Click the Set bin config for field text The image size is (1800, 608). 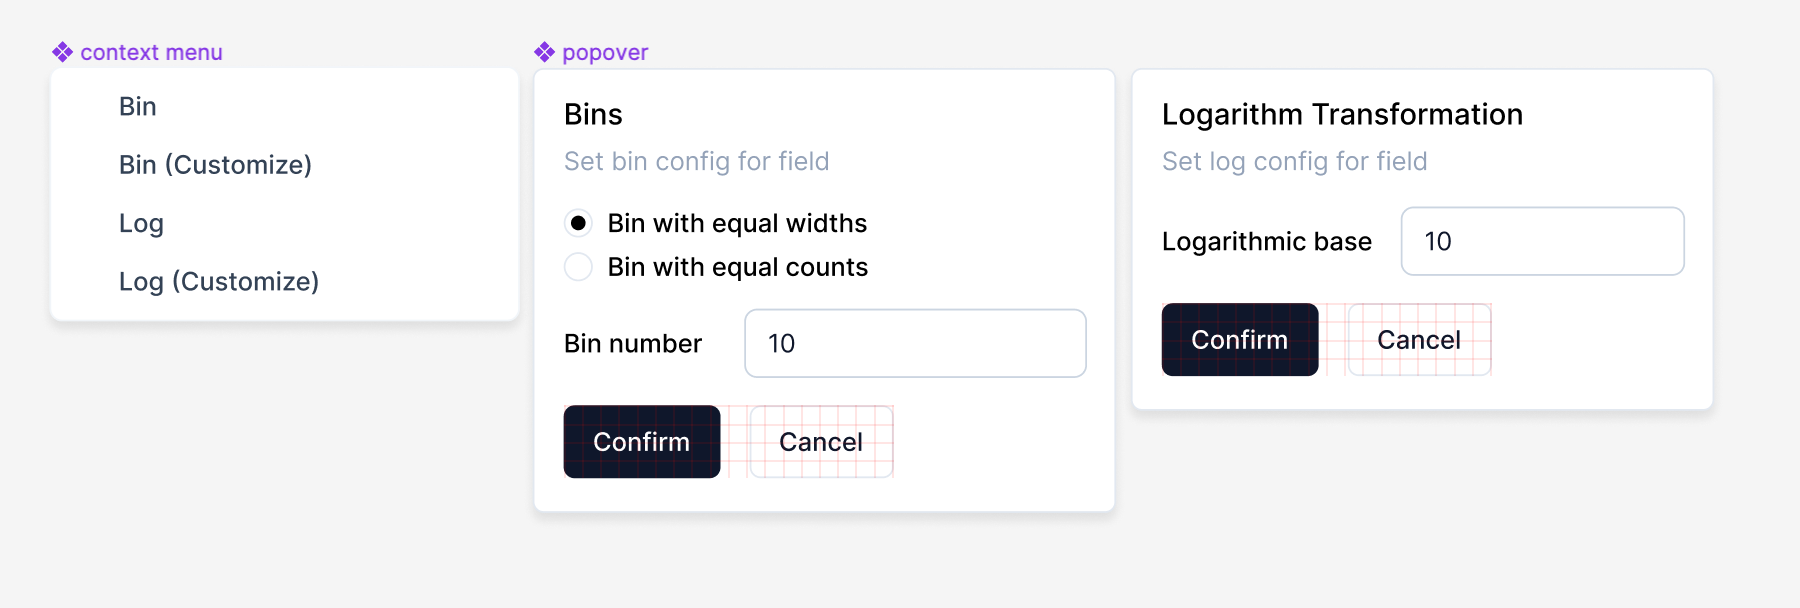pyautogui.click(x=697, y=161)
